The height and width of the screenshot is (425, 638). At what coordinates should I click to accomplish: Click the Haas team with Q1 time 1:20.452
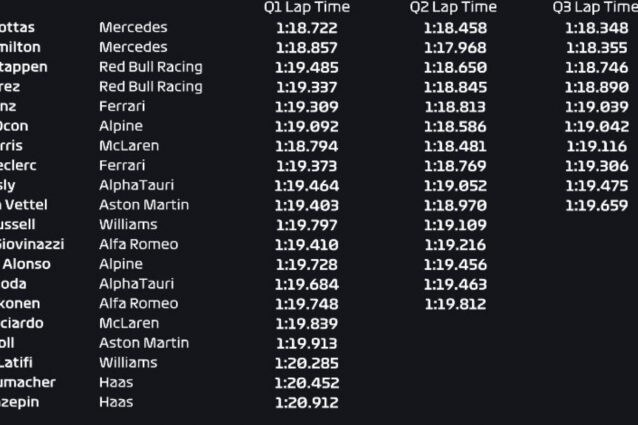click(x=116, y=382)
